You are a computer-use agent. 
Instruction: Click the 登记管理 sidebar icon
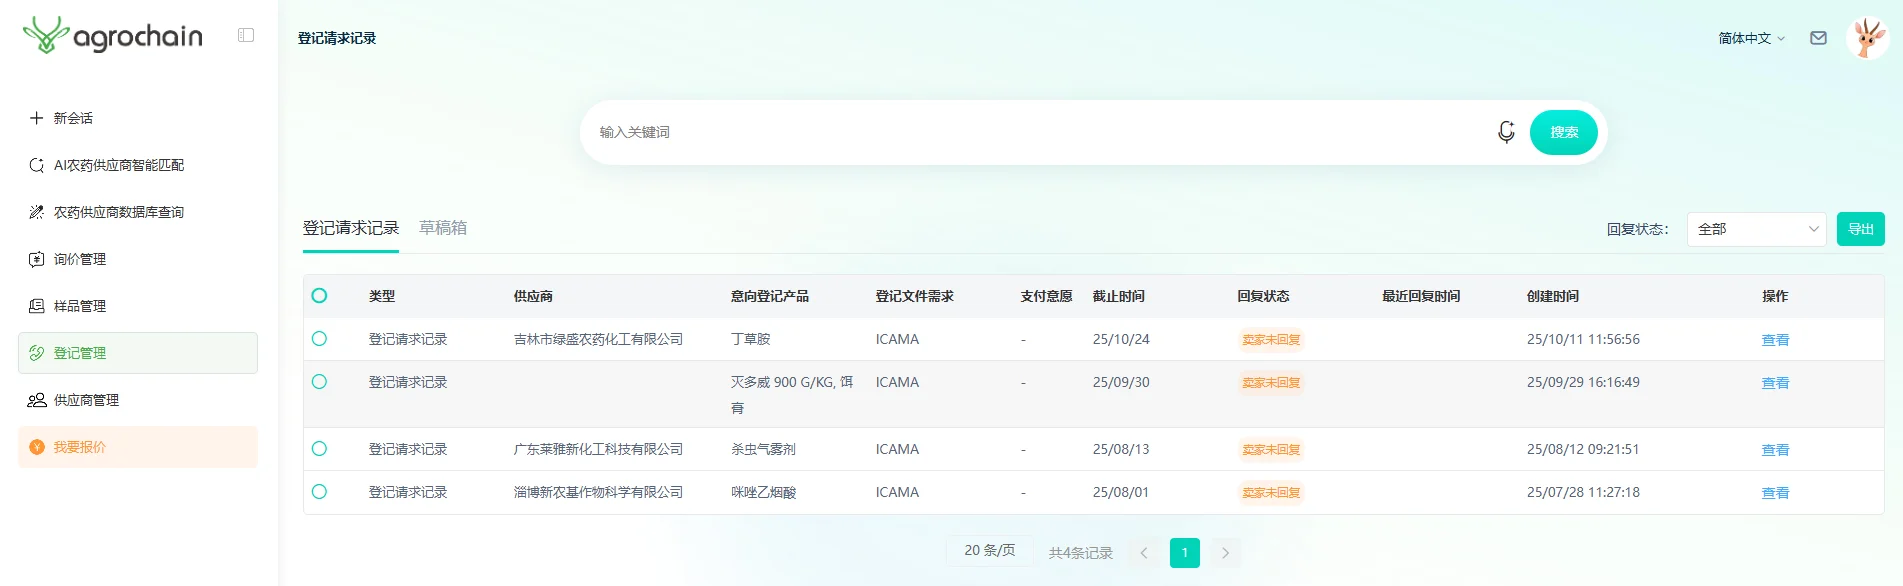pos(36,353)
